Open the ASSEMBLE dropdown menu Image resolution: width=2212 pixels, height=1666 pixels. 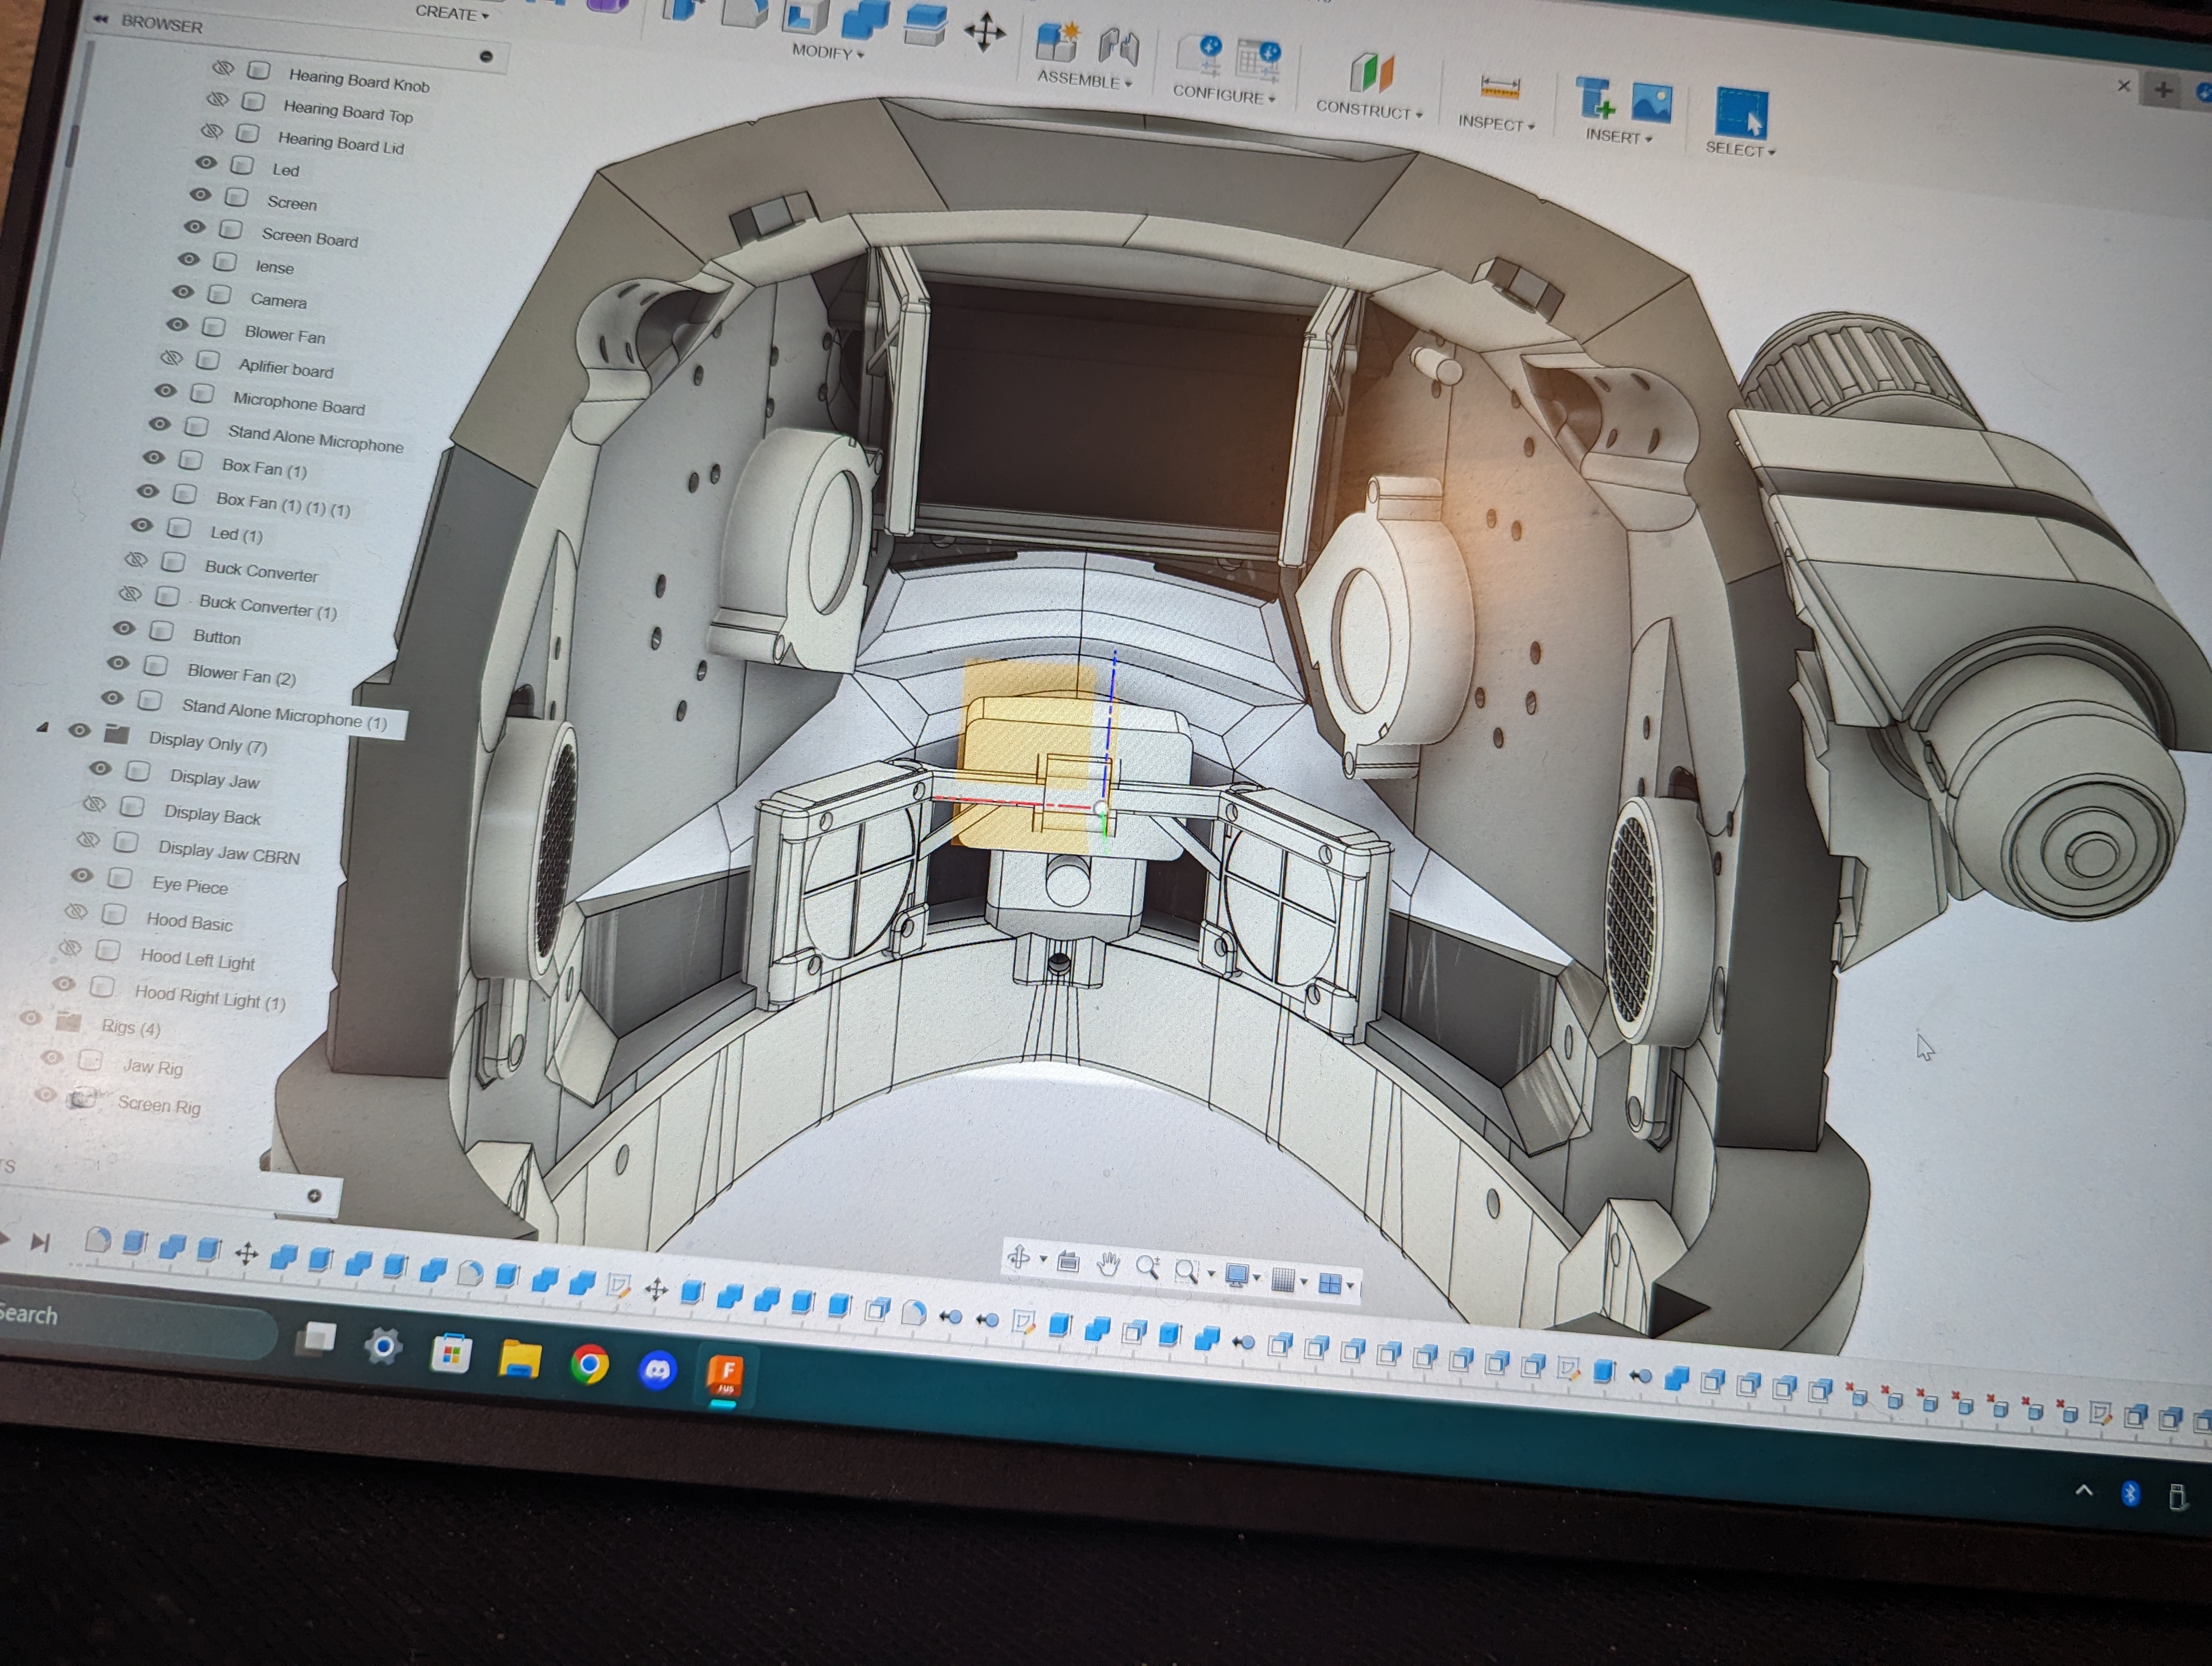[x=1084, y=79]
